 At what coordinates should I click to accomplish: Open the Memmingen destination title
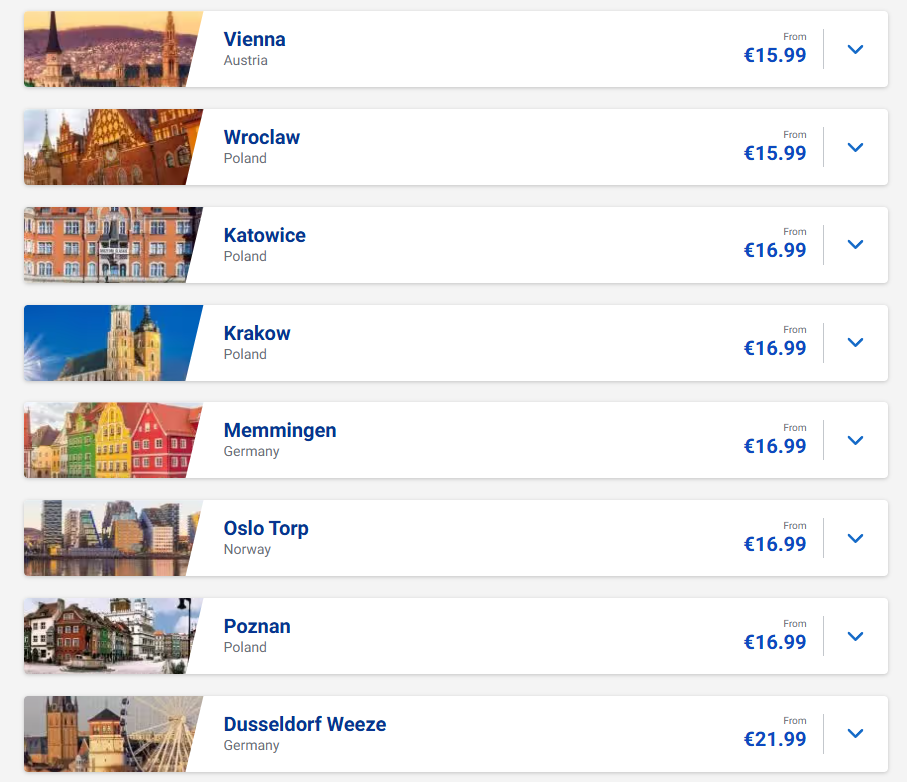280,431
